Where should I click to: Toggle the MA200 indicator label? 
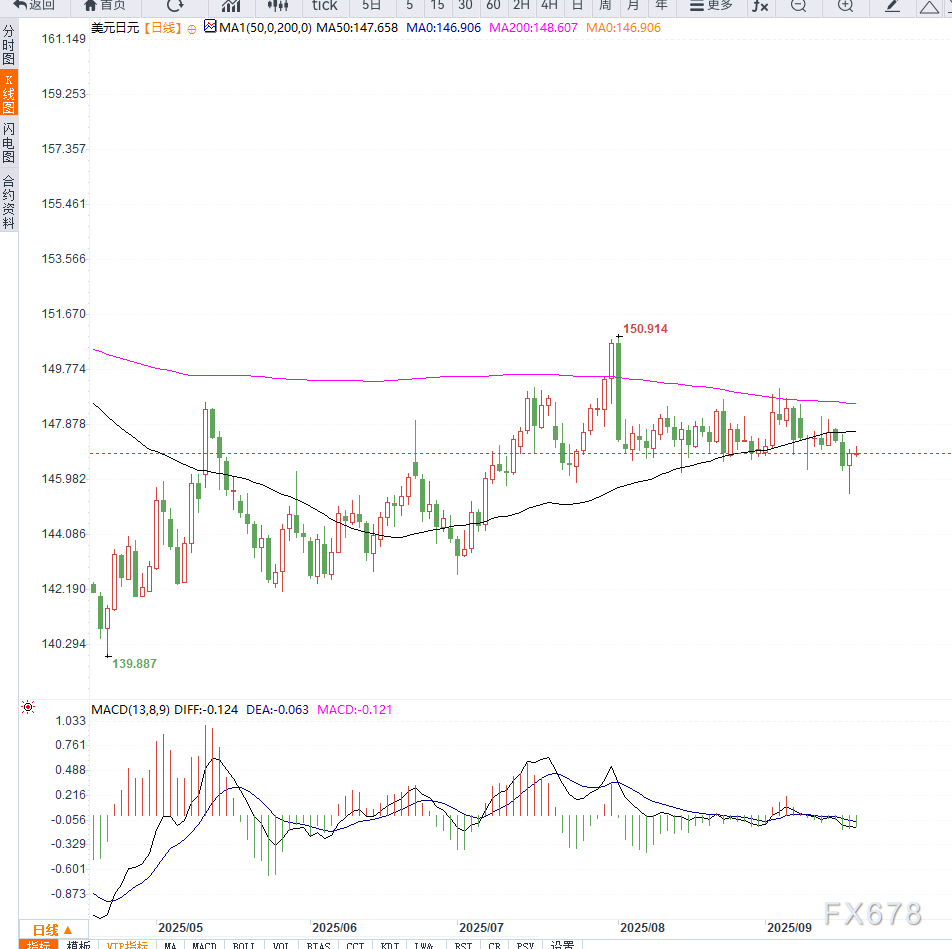(533, 28)
